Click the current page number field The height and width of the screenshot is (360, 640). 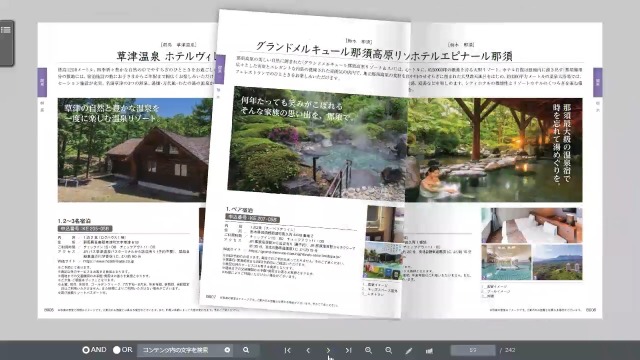tap(473, 350)
